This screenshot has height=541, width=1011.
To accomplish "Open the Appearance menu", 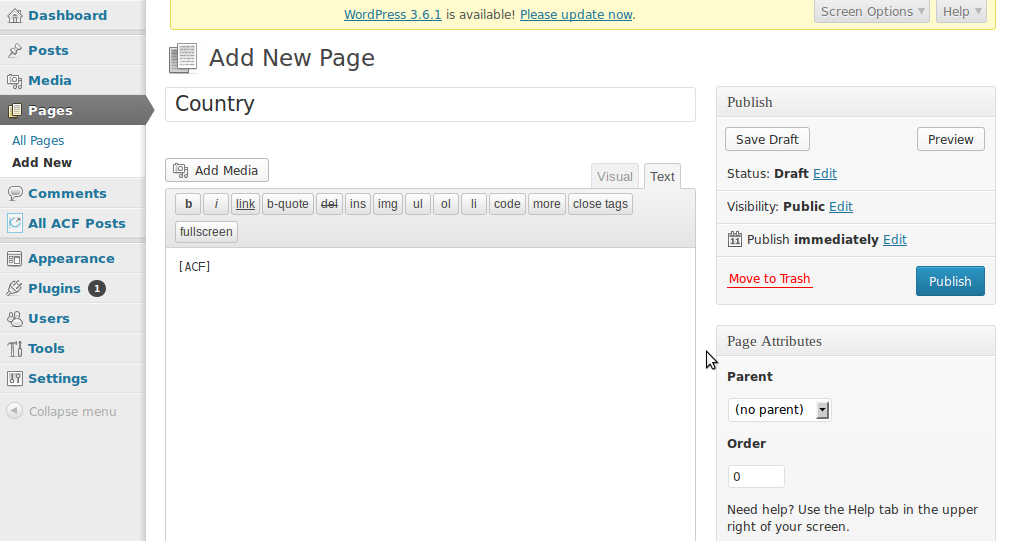I will click(x=71, y=259).
